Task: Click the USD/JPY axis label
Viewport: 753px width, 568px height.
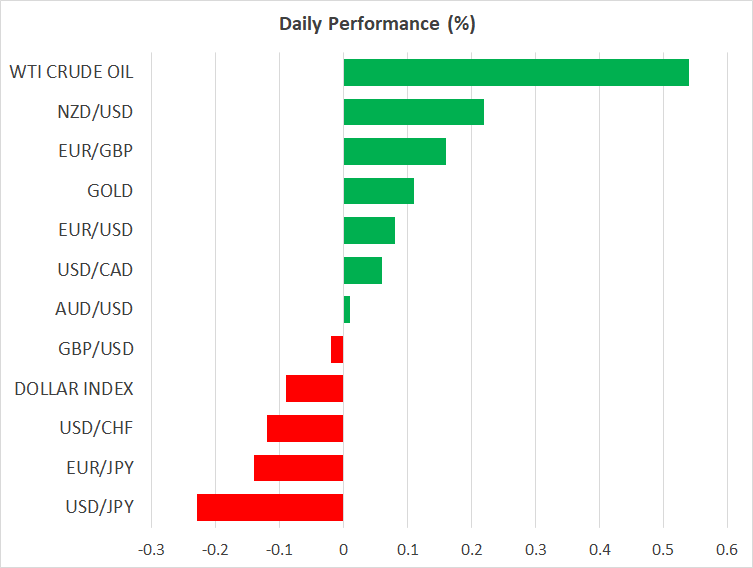Action: pos(100,507)
